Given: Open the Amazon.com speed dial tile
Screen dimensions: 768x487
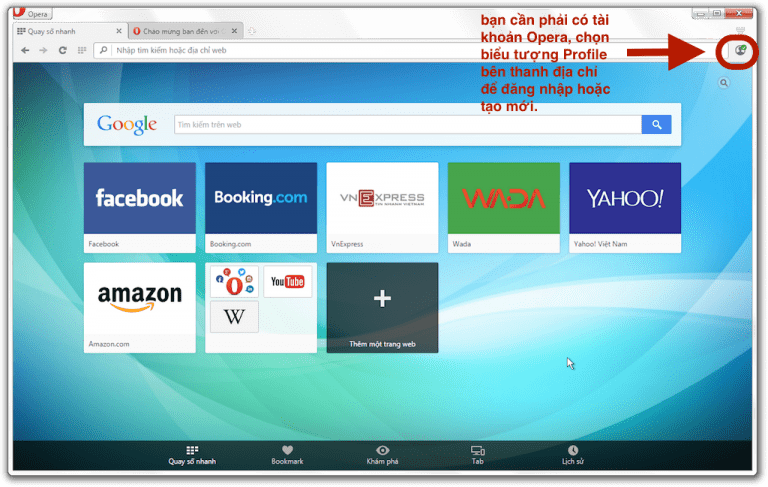Looking at the screenshot, I should coord(140,308).
